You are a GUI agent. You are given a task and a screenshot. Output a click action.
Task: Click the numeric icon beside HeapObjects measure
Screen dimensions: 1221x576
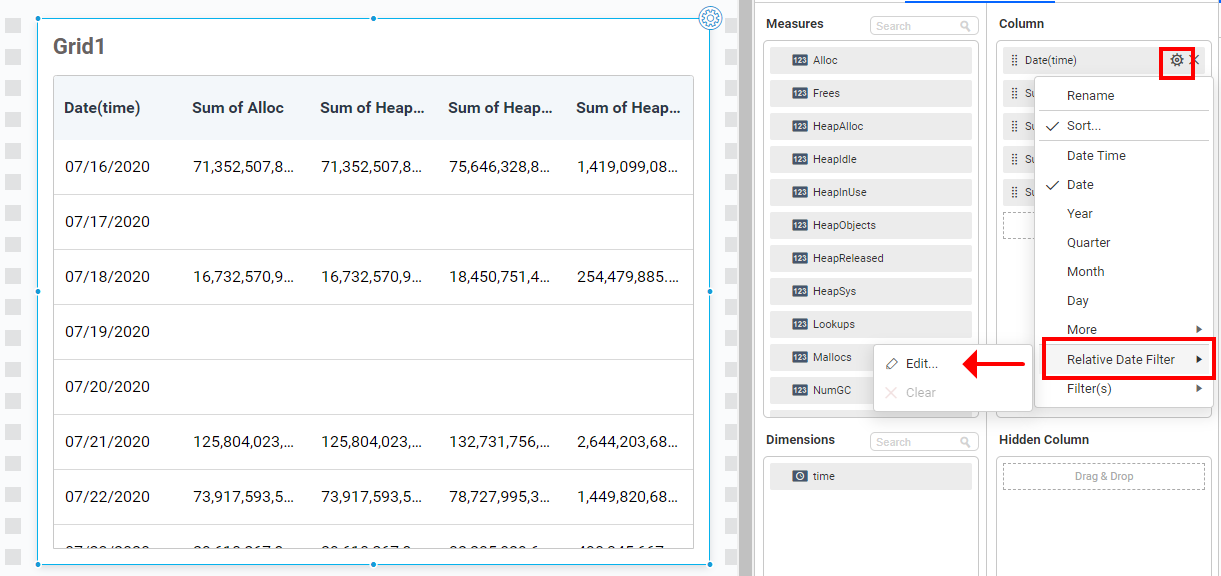(799, 226)
